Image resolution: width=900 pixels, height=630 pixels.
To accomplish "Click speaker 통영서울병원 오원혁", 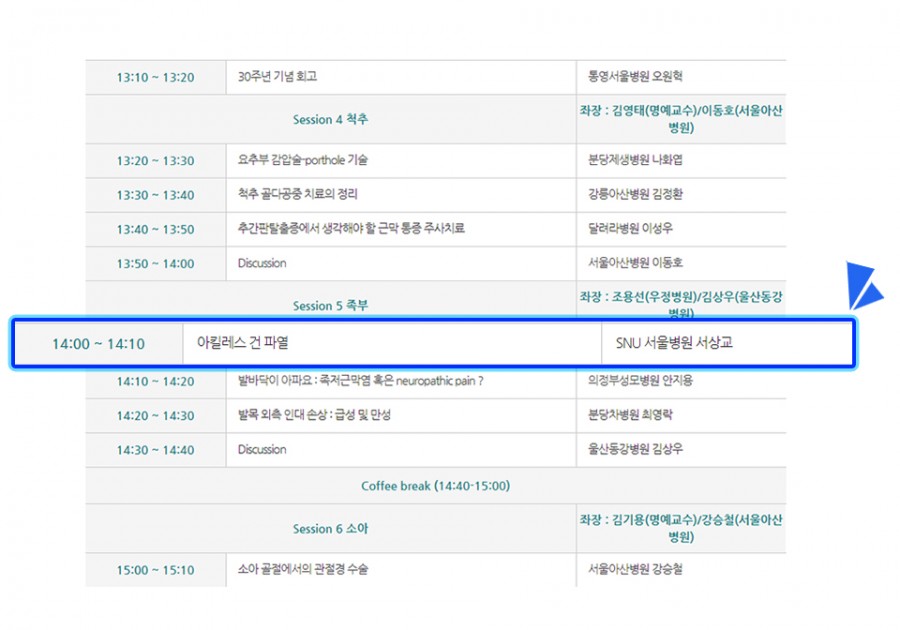I will coord(635,77).
